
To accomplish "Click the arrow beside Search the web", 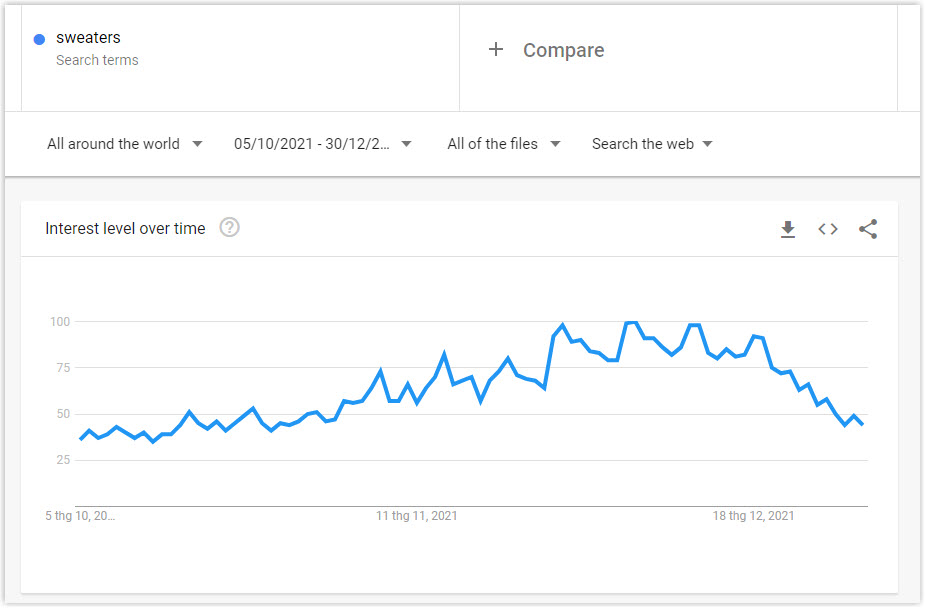I will click(x=707, y=144).
